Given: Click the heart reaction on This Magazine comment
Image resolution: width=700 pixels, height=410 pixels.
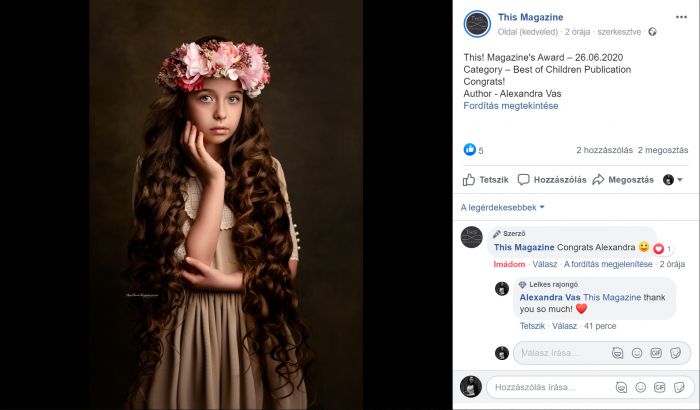Looking at the screenshot, I should (x=658, y=249).
